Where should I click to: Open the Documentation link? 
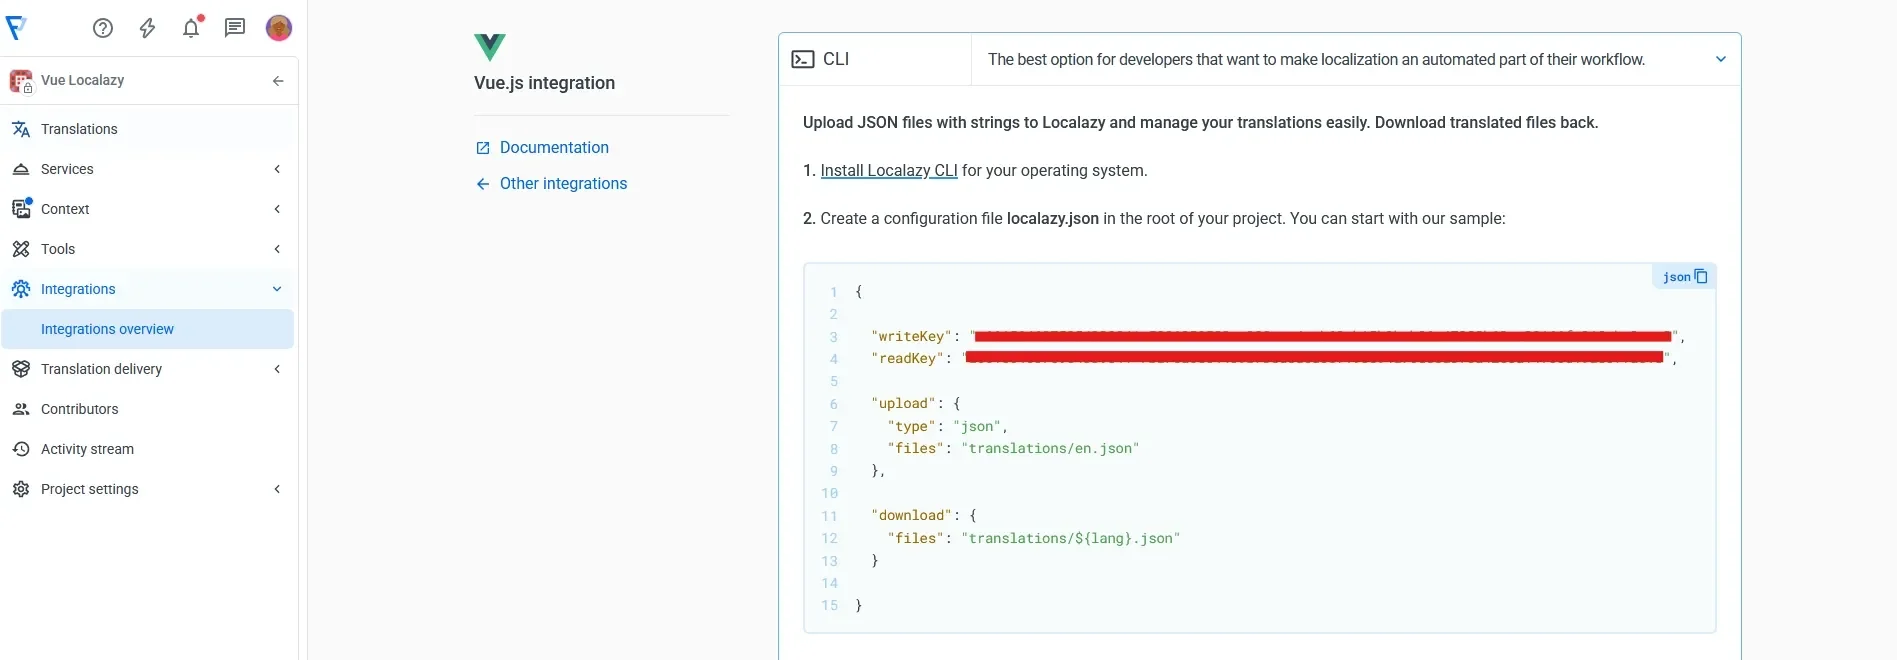coord(554,148)
